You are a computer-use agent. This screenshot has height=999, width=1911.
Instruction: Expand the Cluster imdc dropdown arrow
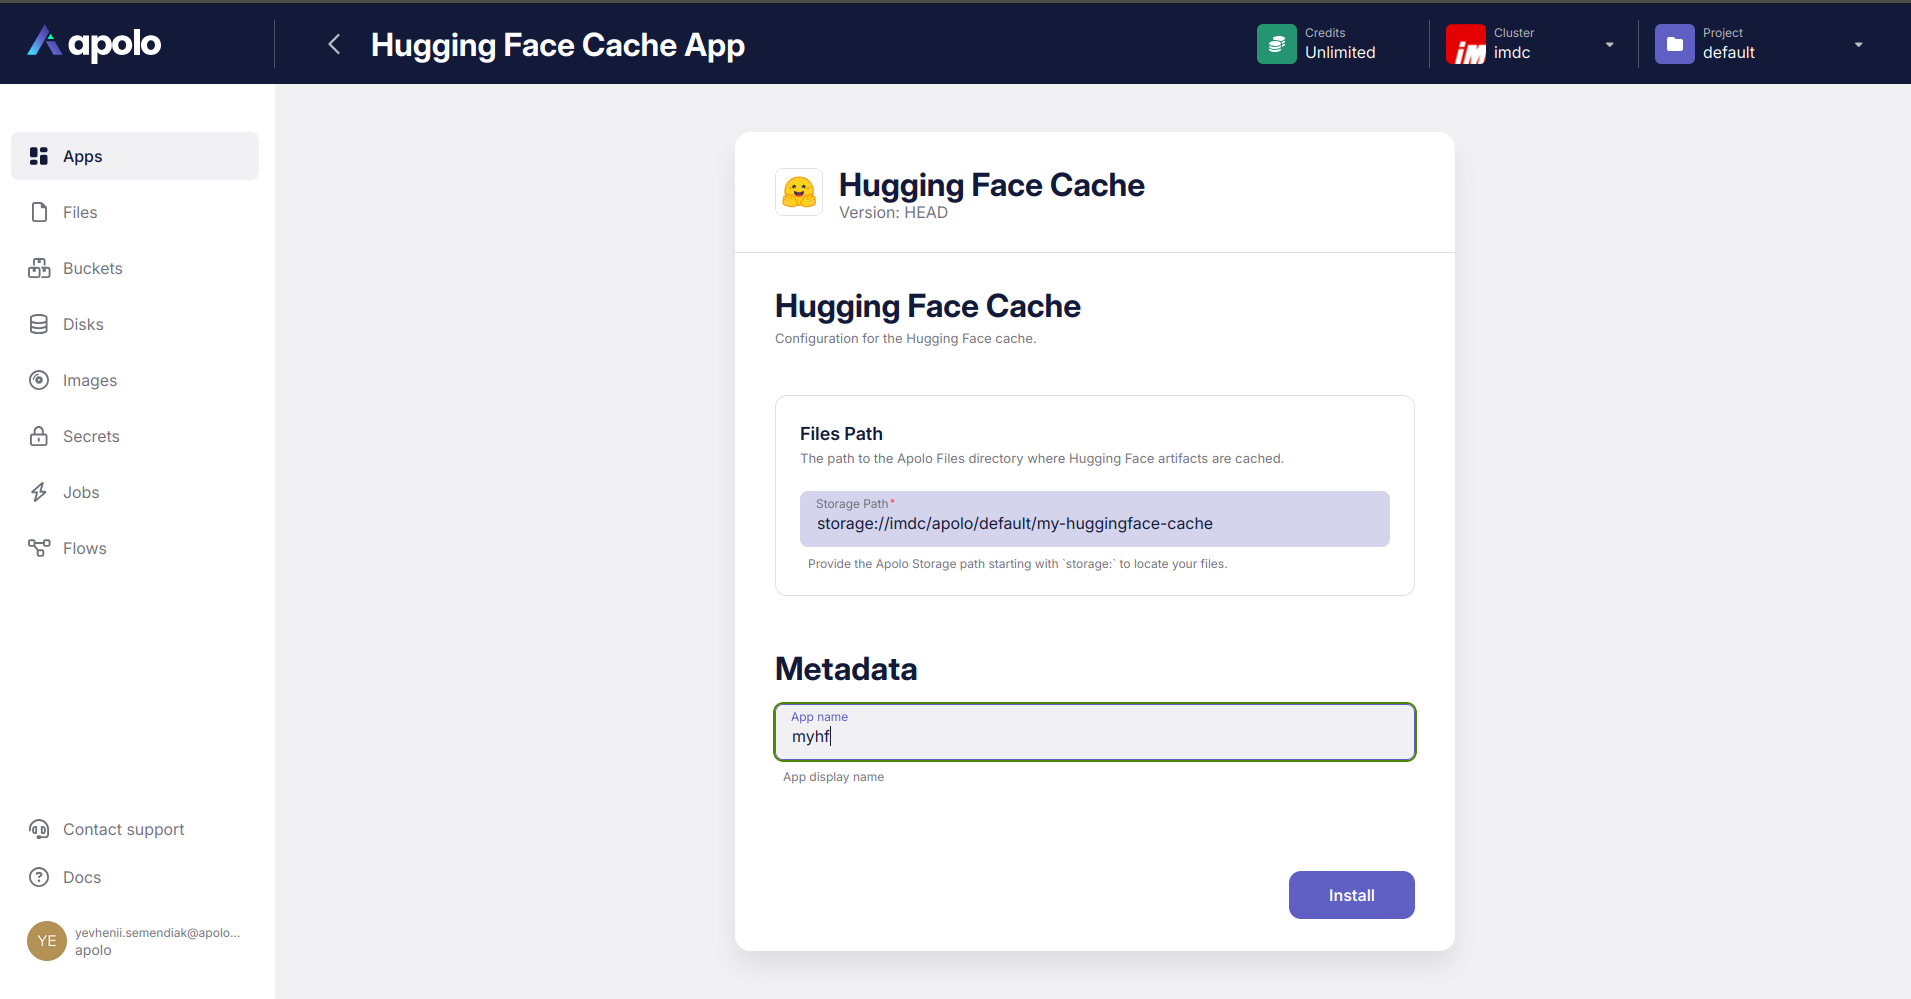pyautogui.click(x=1609, y=44)
